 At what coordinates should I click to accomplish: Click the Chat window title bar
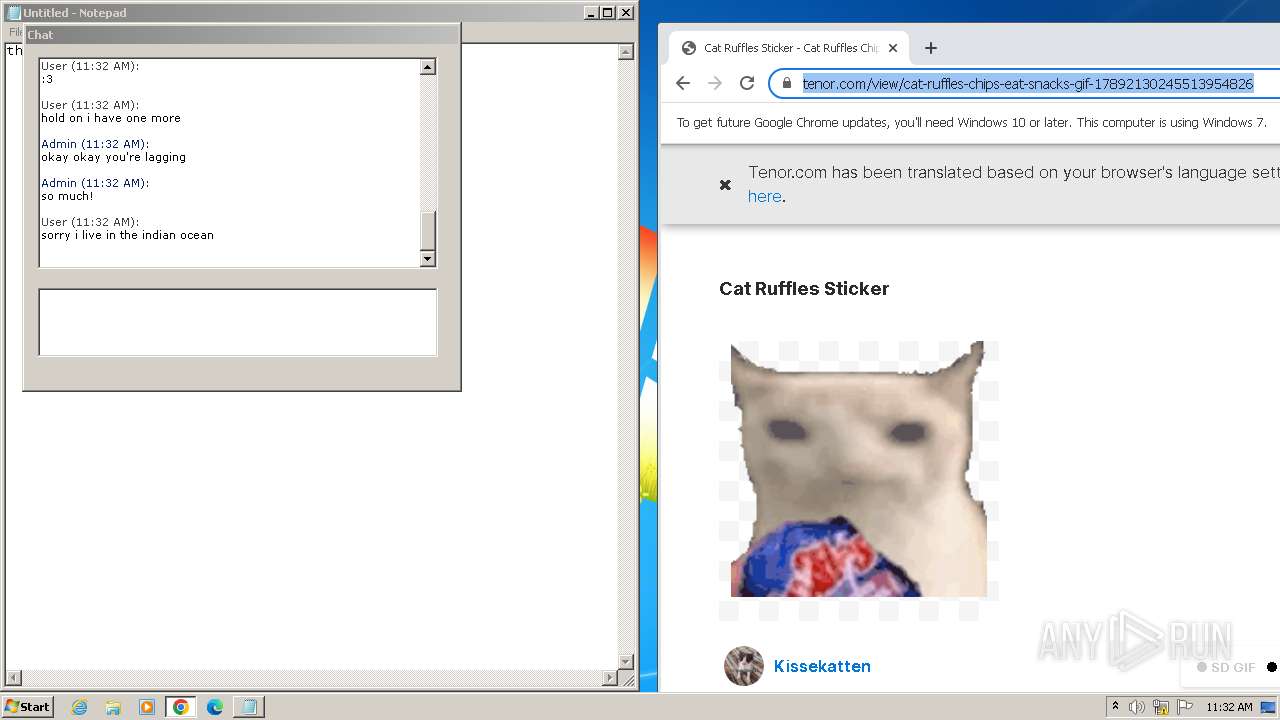click(x=241, y=34)
